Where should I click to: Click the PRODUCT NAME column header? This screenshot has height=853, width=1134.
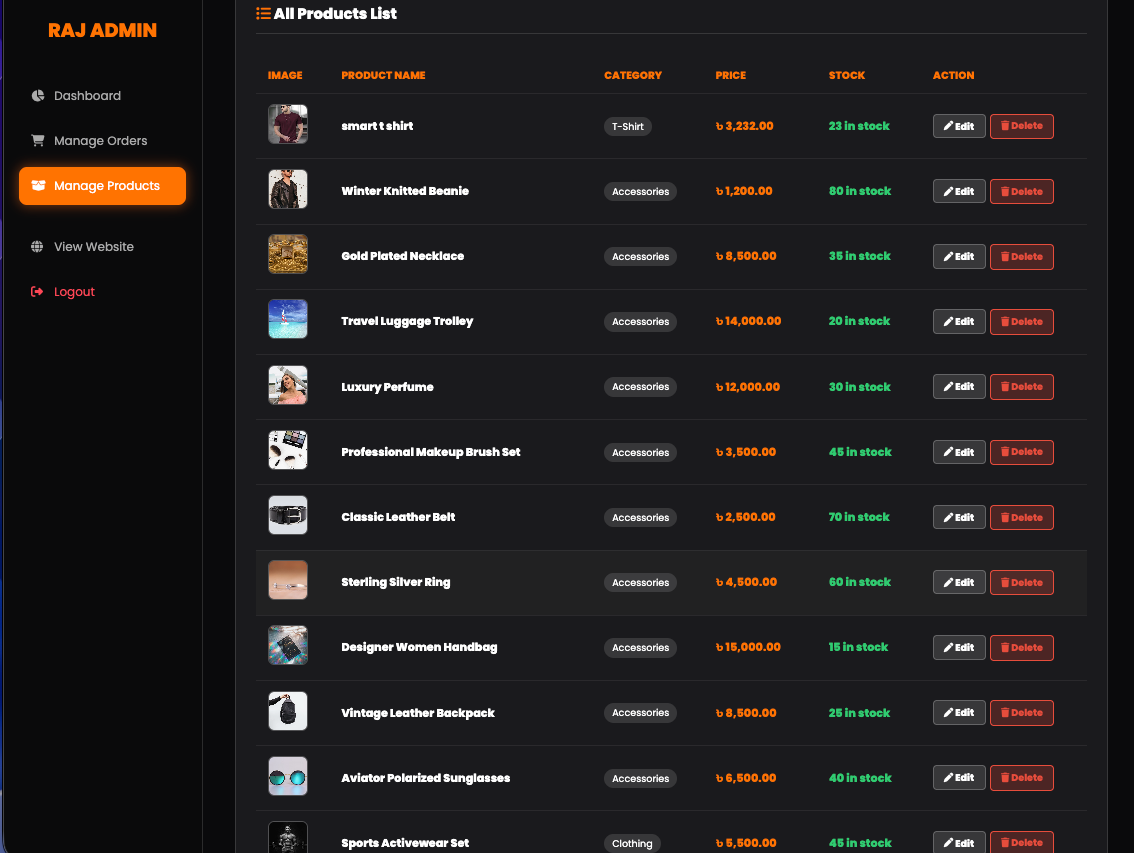coord(383,75)
